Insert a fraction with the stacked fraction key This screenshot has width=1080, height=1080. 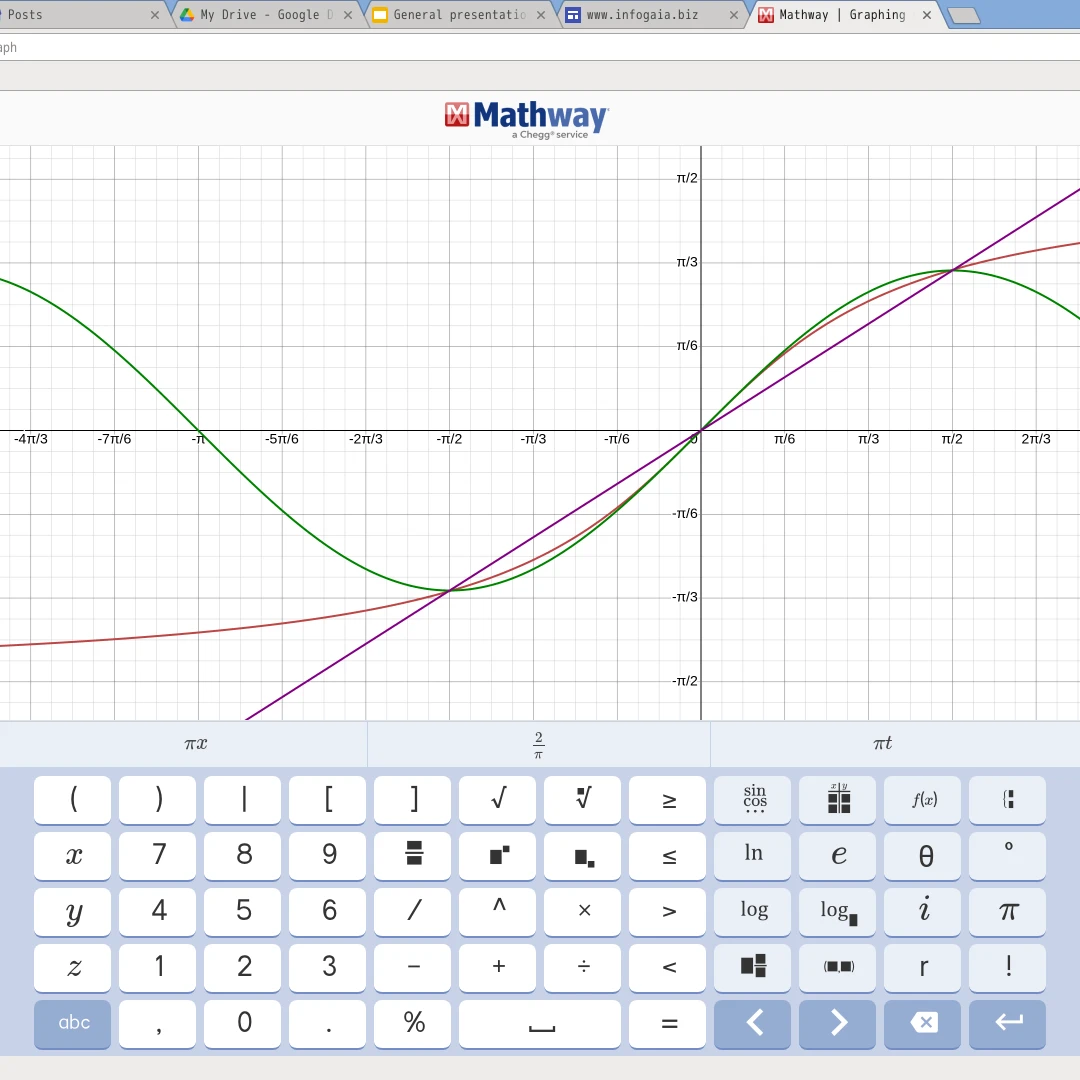[x=413, y=855]
